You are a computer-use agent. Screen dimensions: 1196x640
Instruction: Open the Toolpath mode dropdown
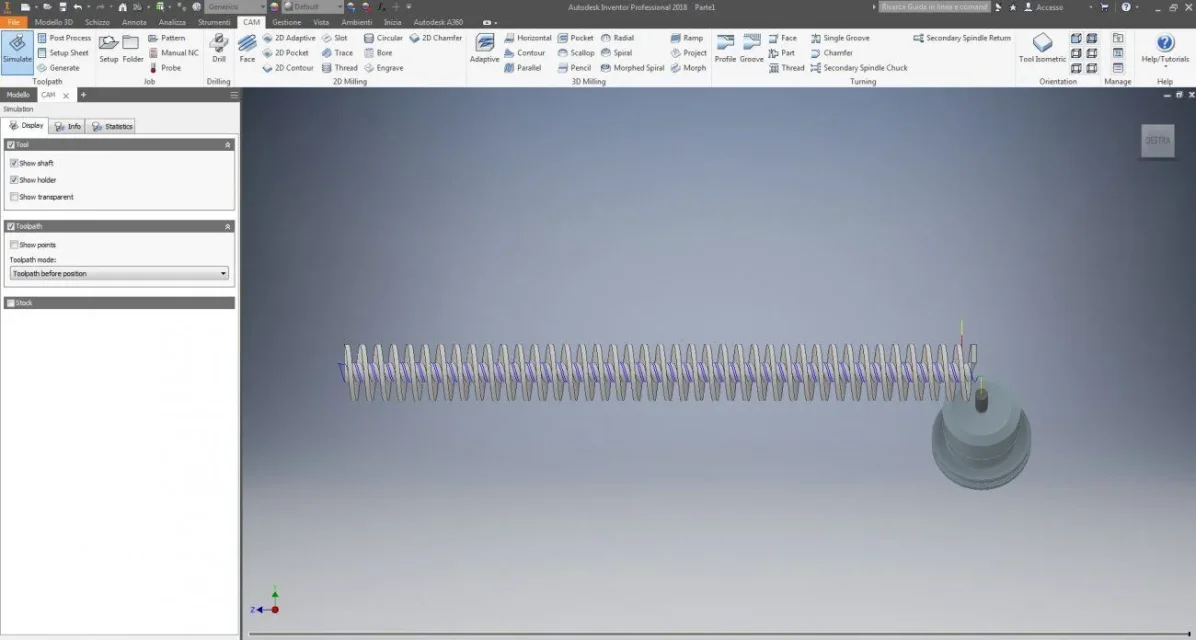[x=119, y=273]
